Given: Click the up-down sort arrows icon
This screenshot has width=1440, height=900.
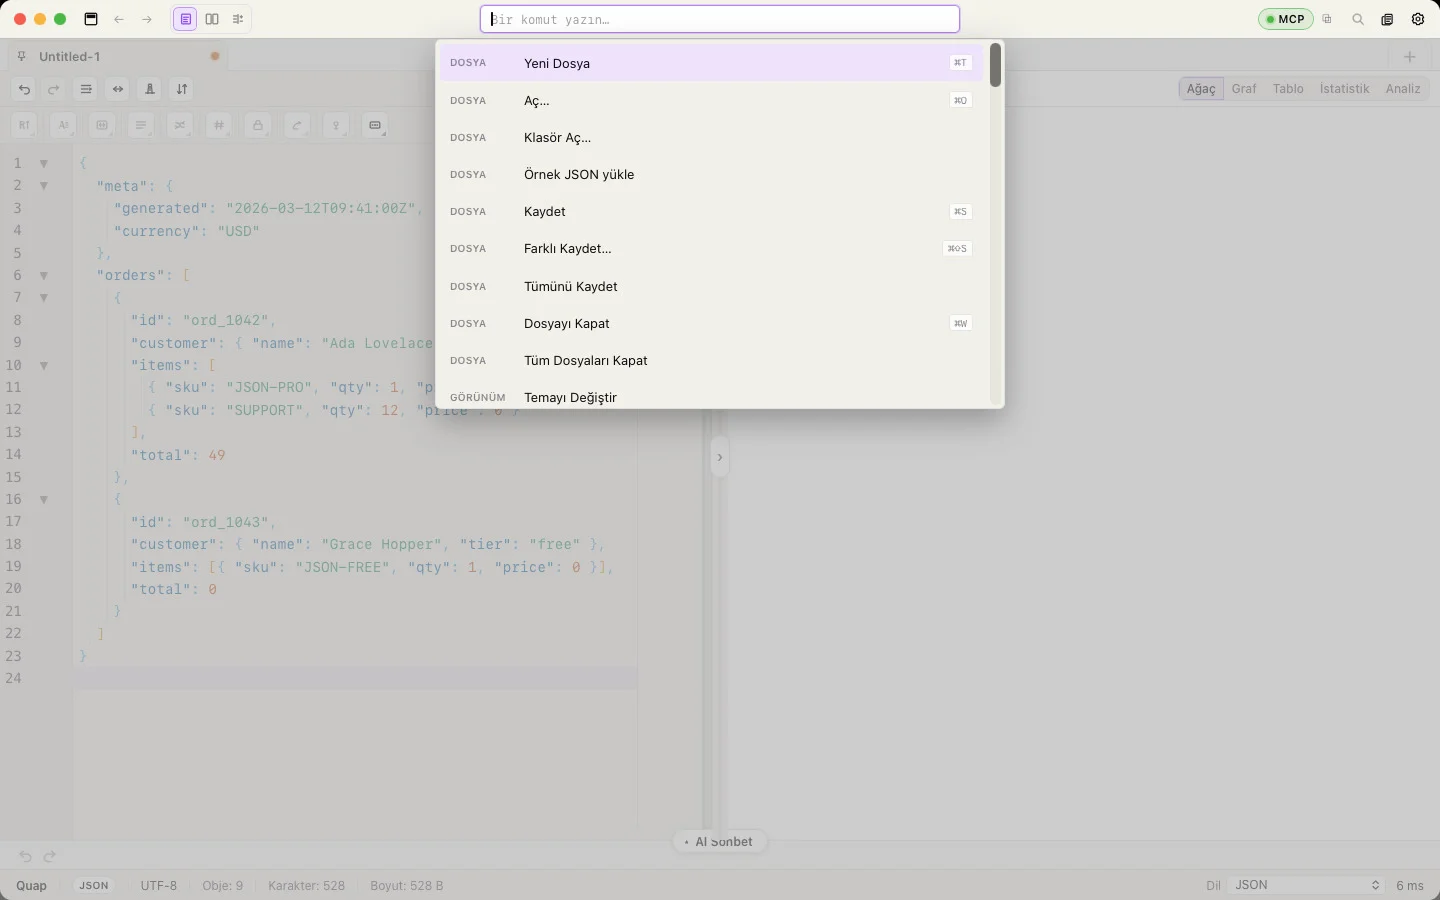Looking at the screenshot, I should pyautogui.click(x=182, y=89).
